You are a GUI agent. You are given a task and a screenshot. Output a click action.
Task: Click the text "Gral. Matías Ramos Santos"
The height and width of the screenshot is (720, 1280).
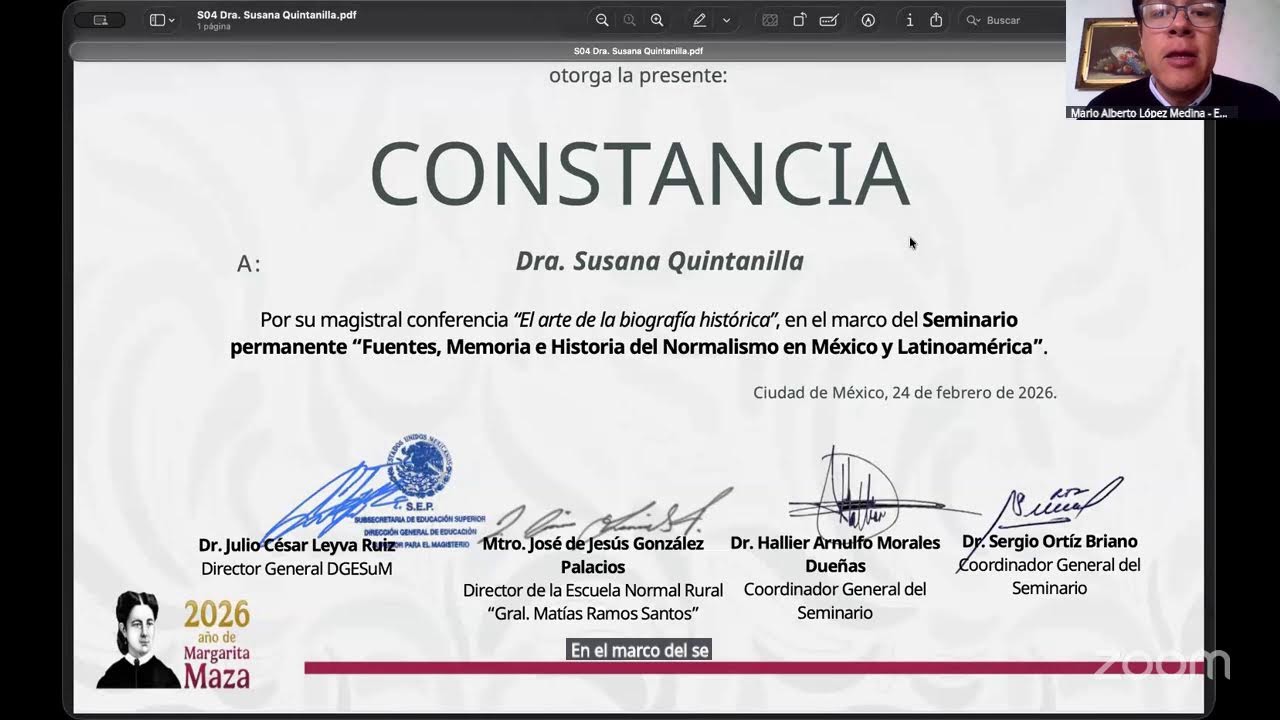[593, 614]
